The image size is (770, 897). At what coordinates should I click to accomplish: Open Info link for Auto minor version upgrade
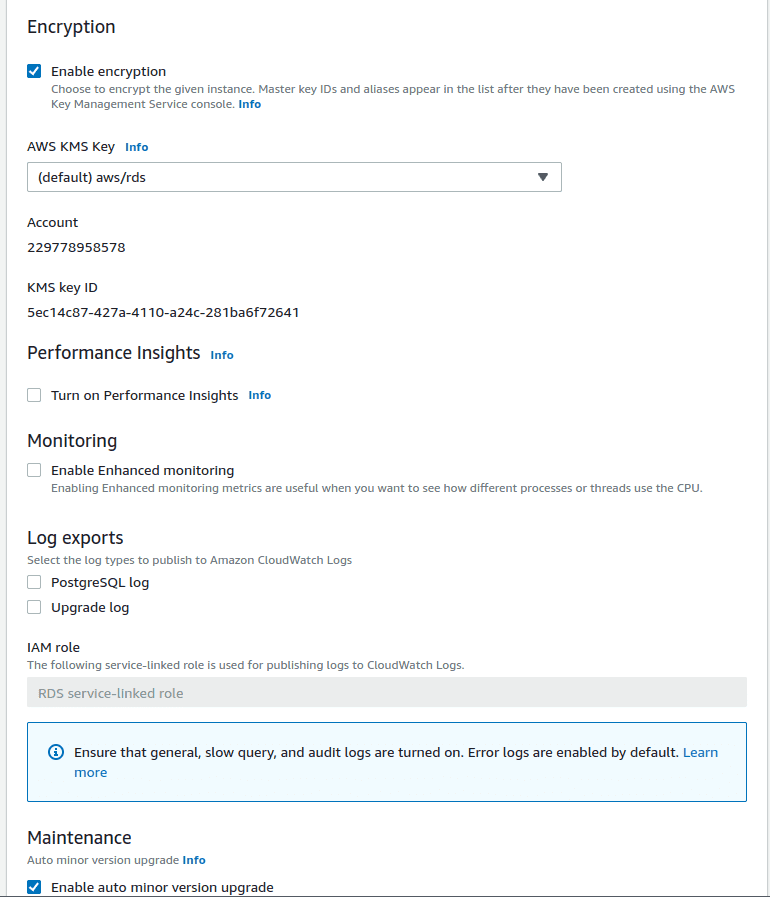pyautogui.click(x=194, y=860)
